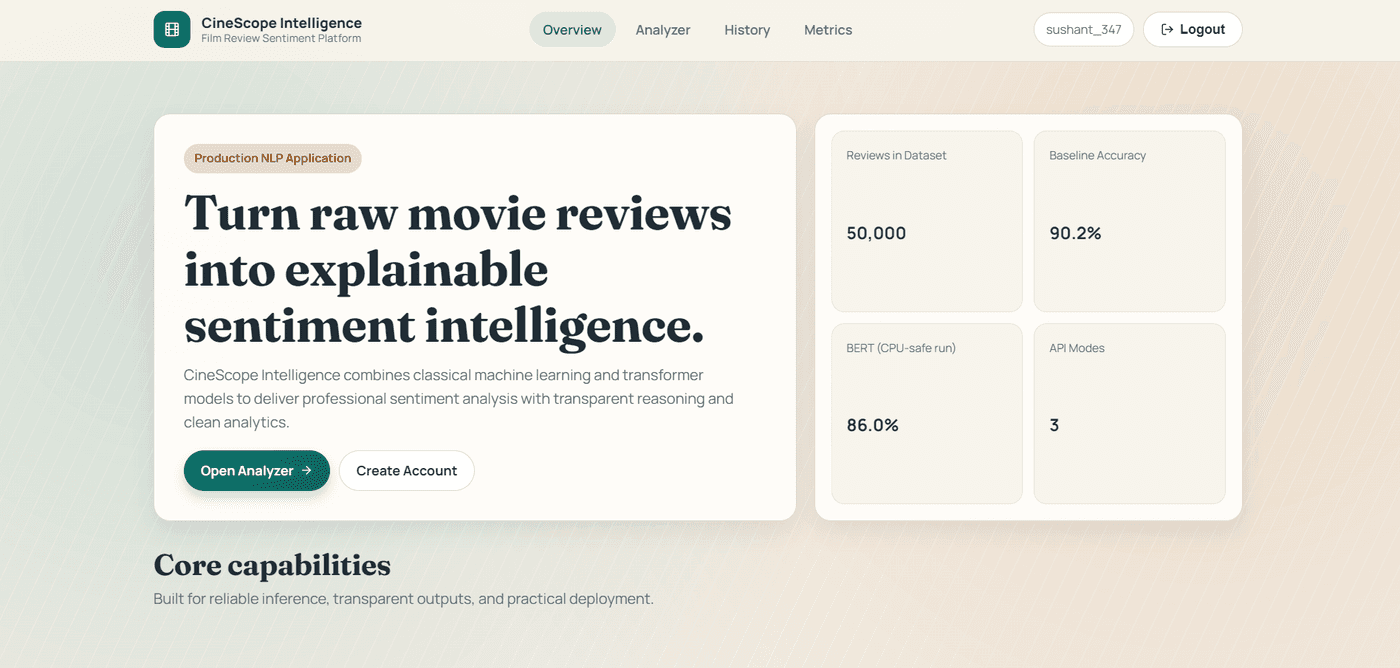Click the logout arrow icon

pos(1167,30)
